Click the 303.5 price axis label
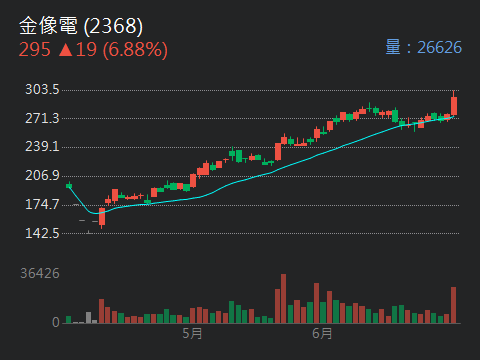 click(42, 89)
